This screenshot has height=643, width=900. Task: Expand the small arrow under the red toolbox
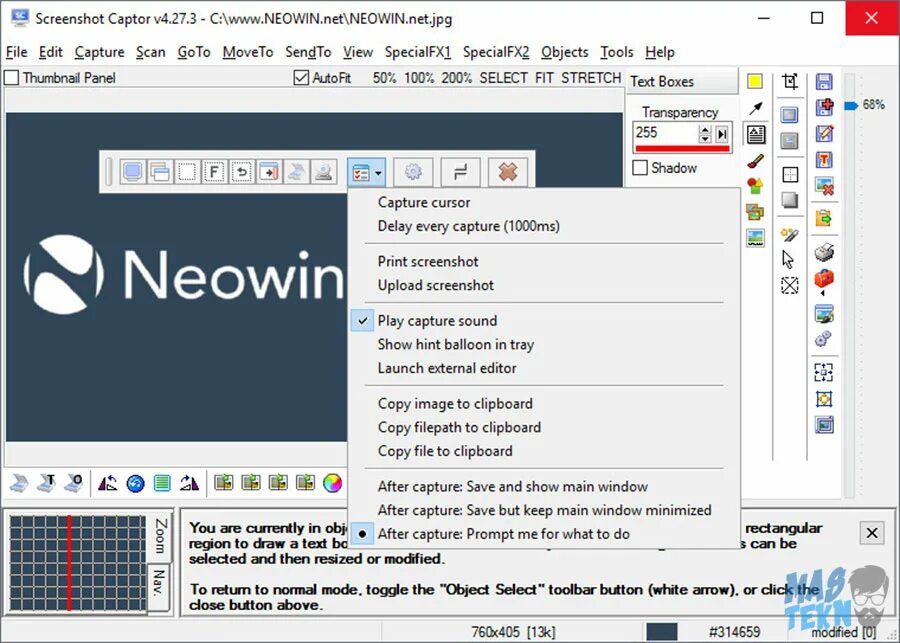click(823, 293)
